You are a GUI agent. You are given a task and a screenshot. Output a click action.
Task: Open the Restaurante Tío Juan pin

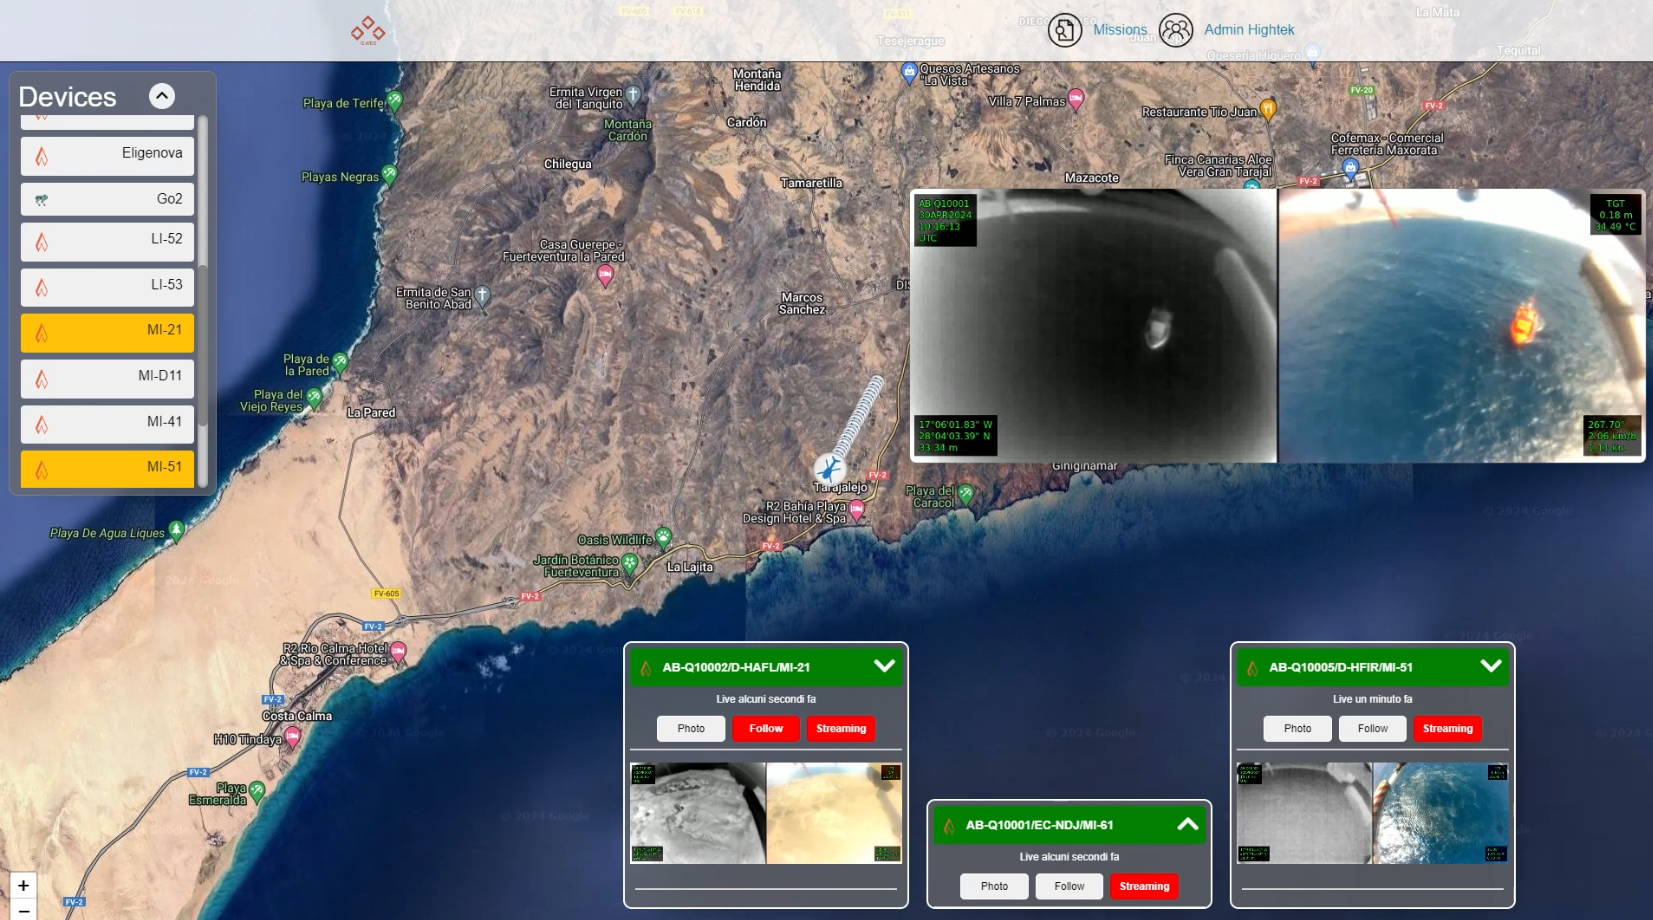(x=1268, y=109)
